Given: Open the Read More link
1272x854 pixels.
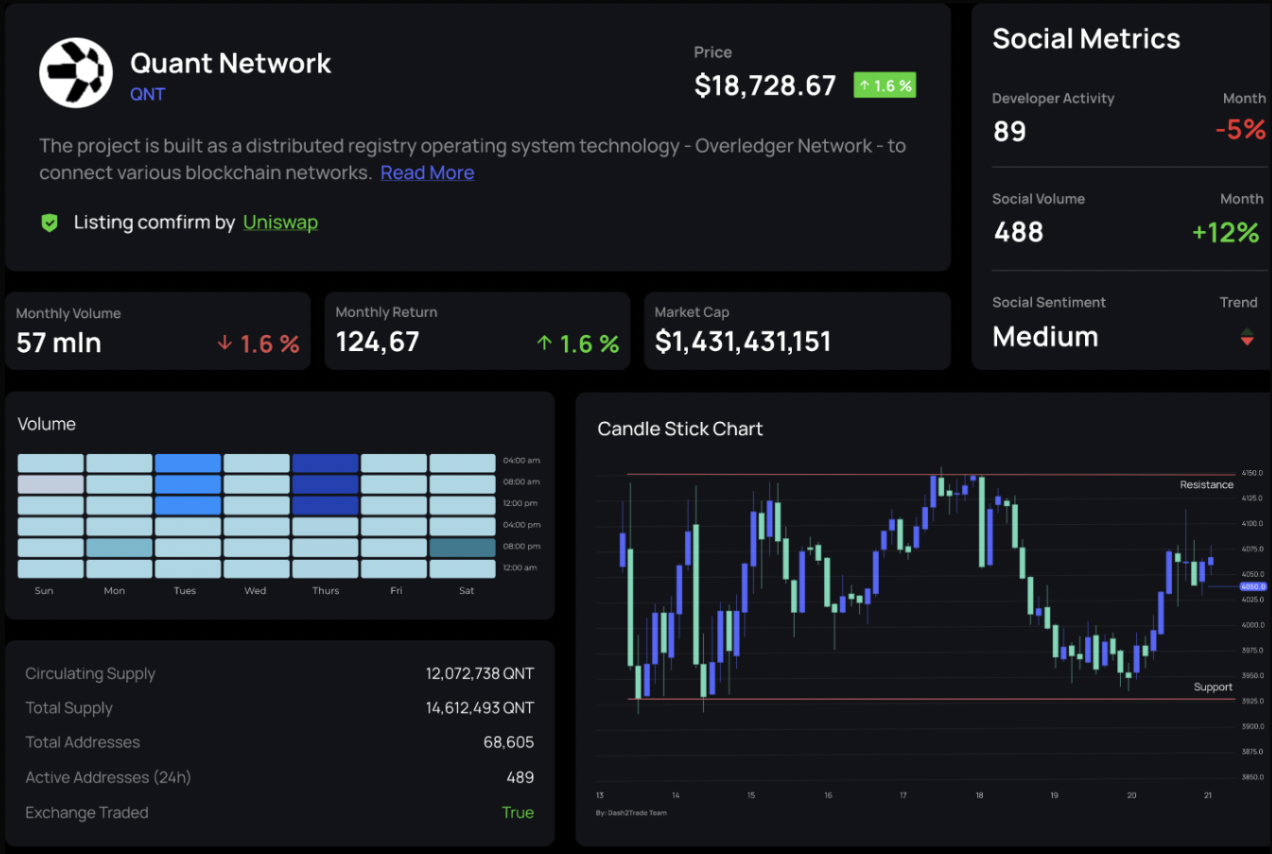Looking at the screenshot, I should point(427,172).
